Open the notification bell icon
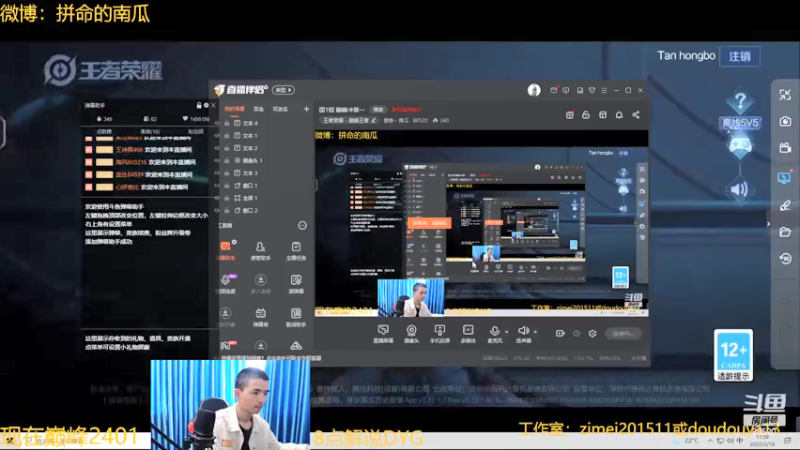 click(619, 115)
